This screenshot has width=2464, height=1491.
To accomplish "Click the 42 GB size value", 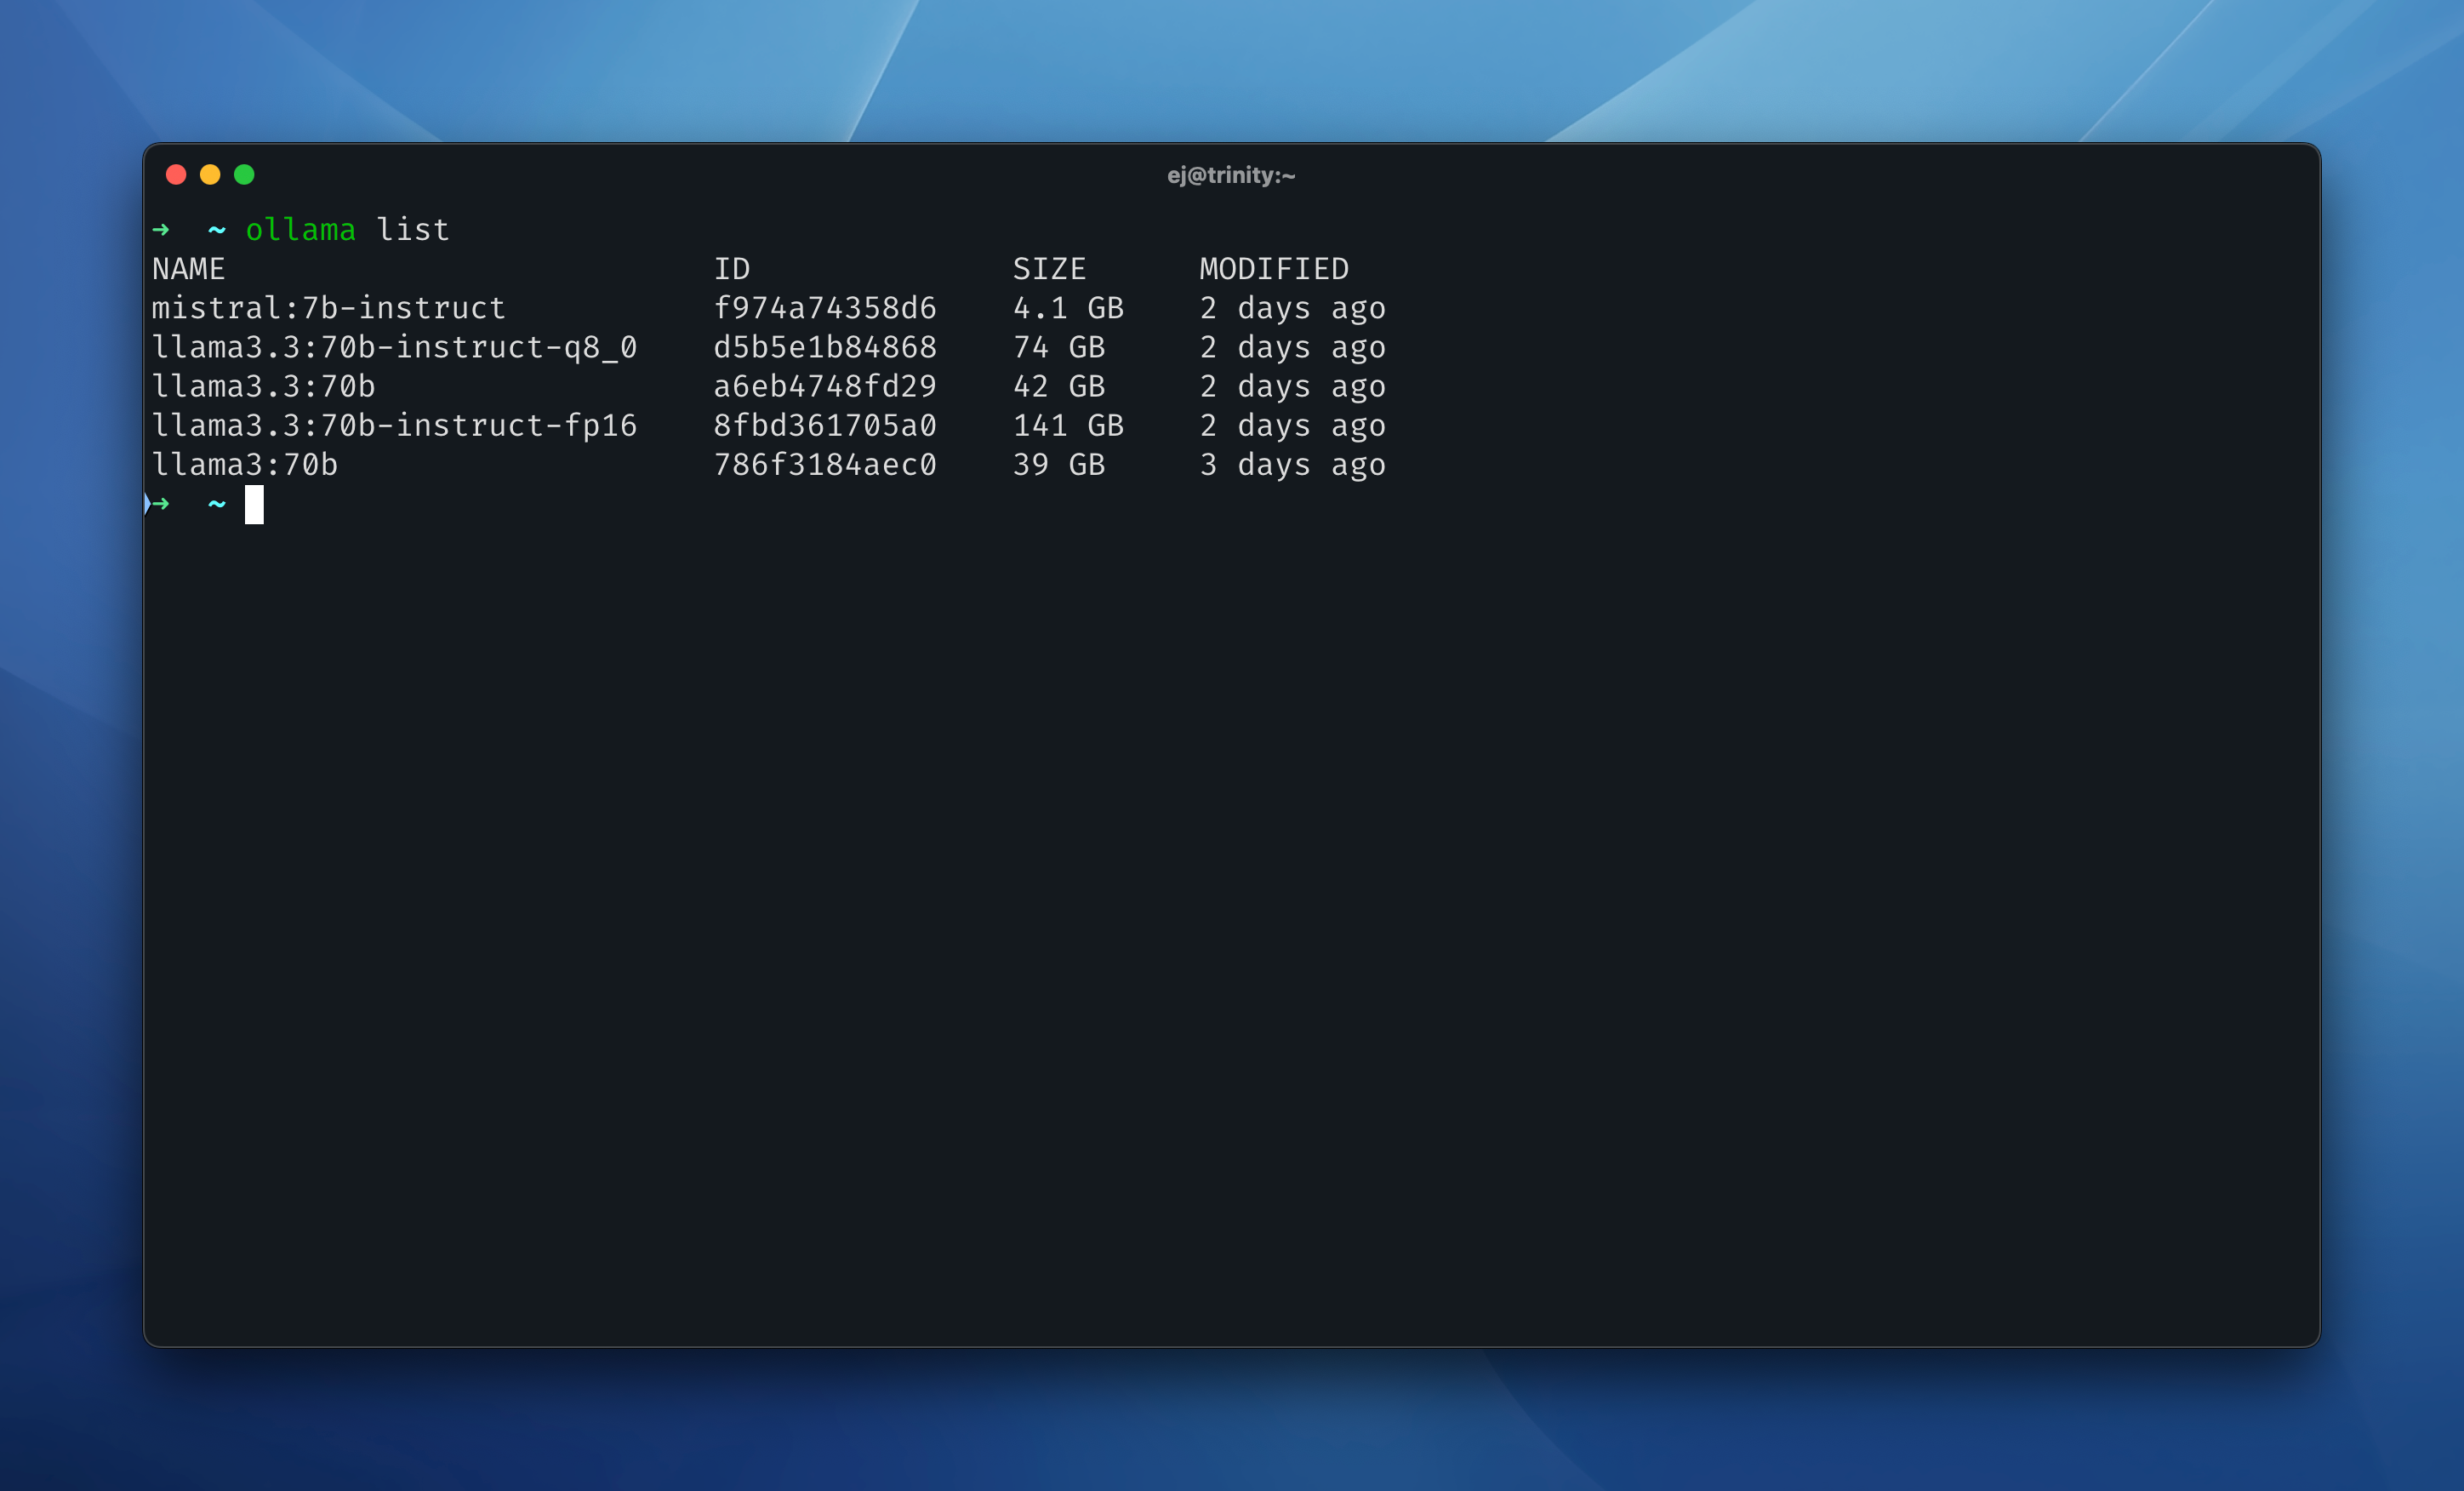I will (1059, 386).
